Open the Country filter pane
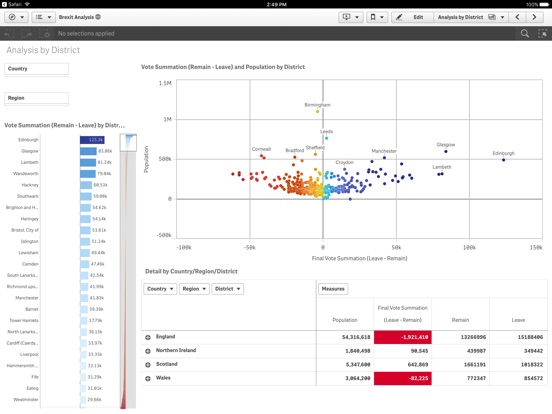 [x=36, y=69]
